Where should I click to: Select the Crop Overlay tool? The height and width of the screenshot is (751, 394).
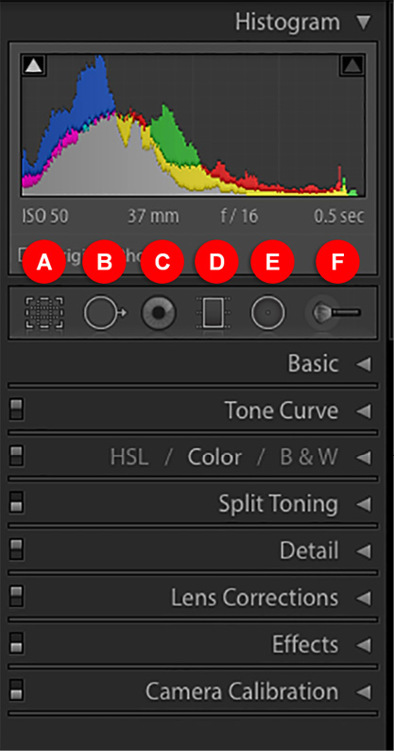pyautogui.click(x=44, y=313)
